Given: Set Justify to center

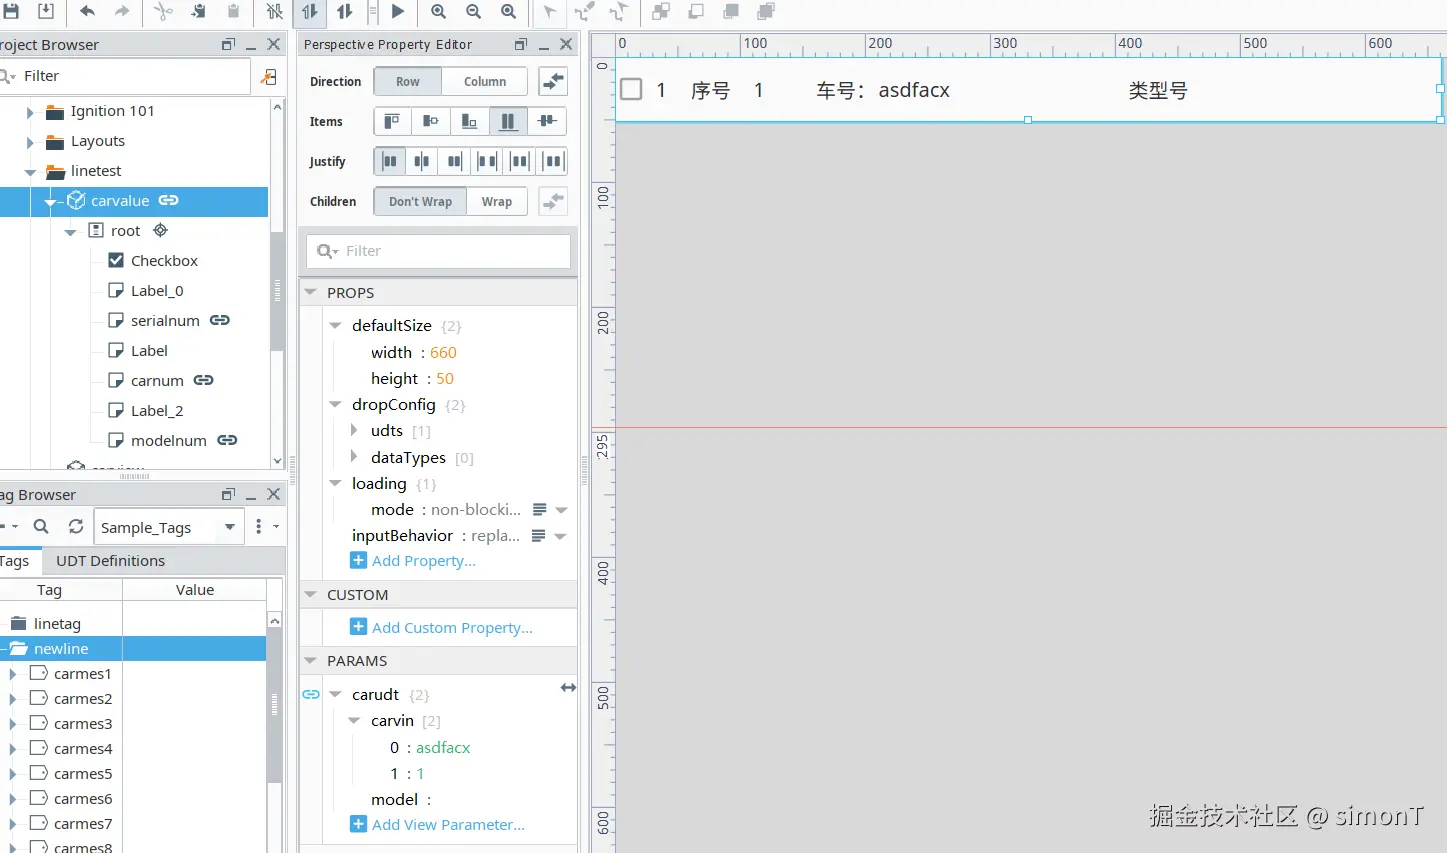Looking at the screenshot, I should [x=422, y=161].
